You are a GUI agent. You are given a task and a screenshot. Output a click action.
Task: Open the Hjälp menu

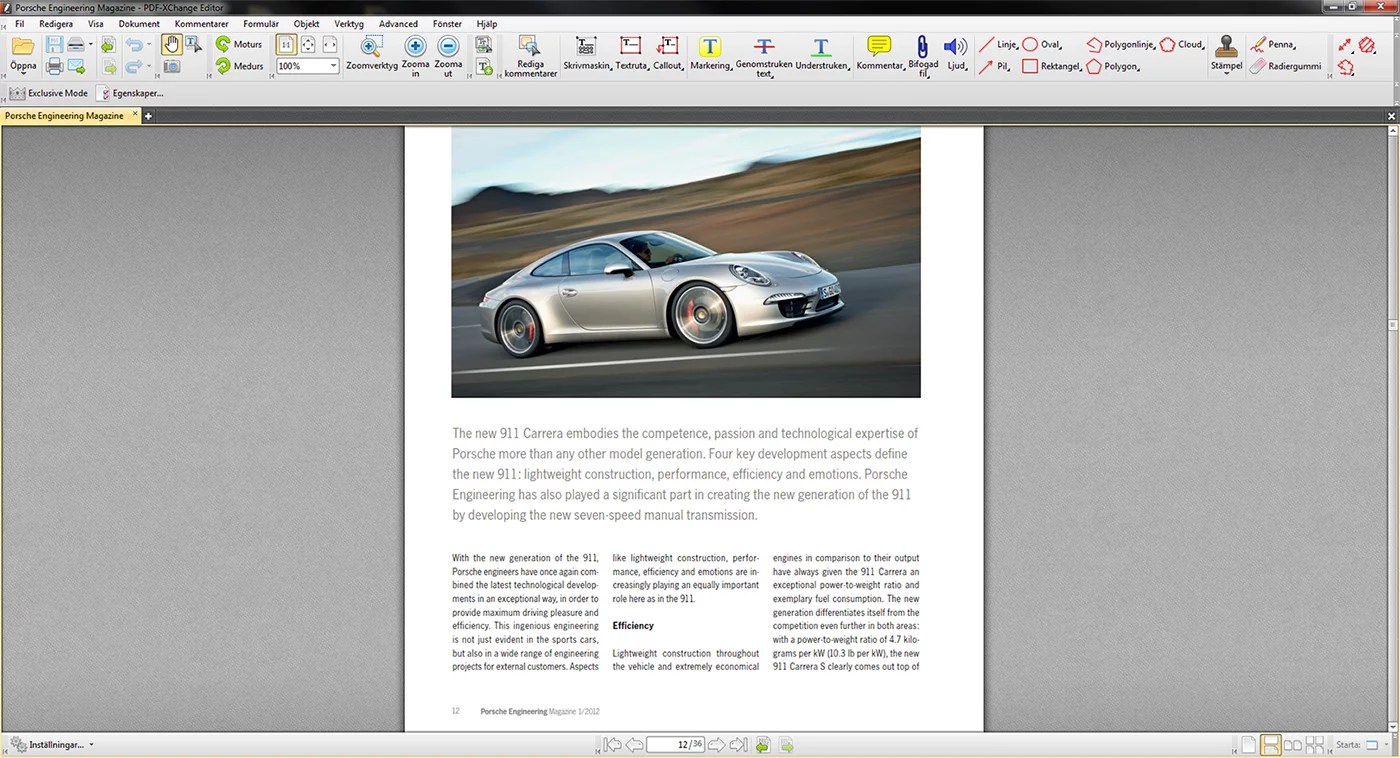coord(487,23)
